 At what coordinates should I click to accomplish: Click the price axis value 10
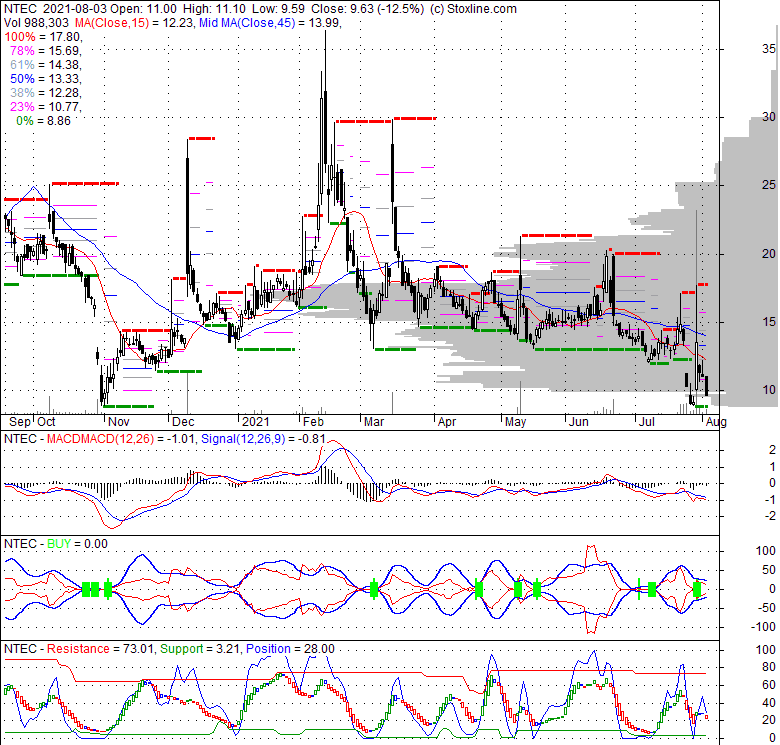click(769, 390)
